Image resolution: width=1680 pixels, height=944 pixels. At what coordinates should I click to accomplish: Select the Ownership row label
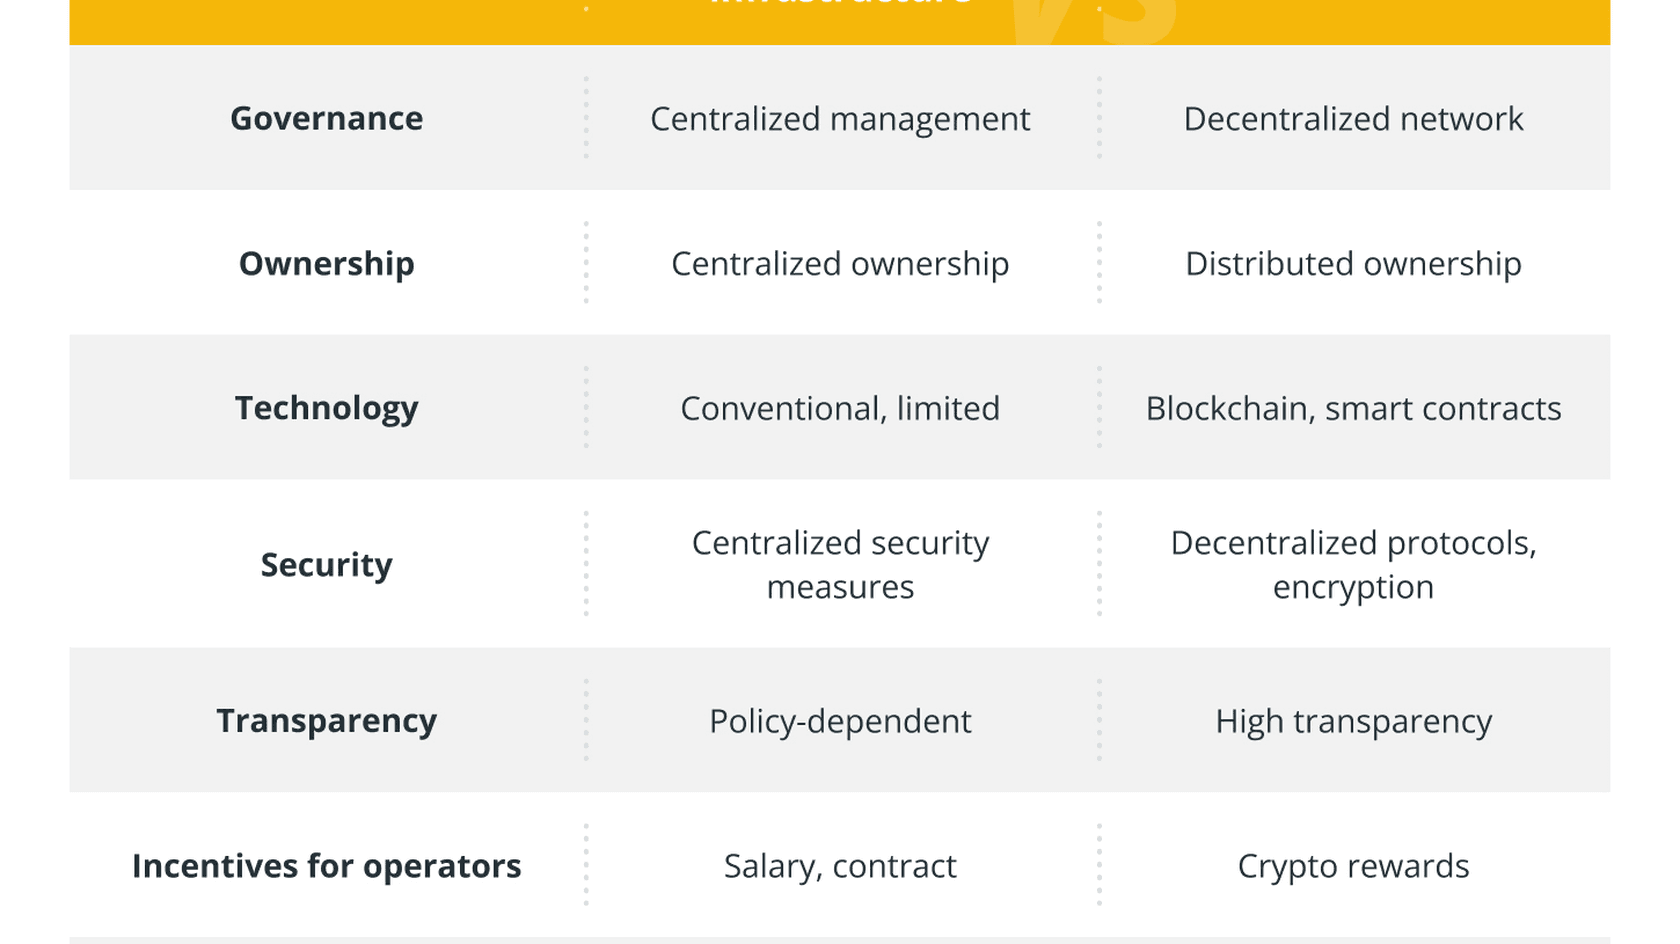326,263
